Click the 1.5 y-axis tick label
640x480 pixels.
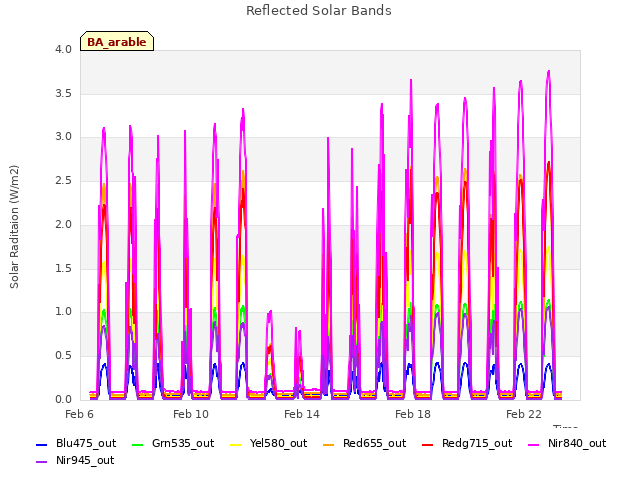64,268
